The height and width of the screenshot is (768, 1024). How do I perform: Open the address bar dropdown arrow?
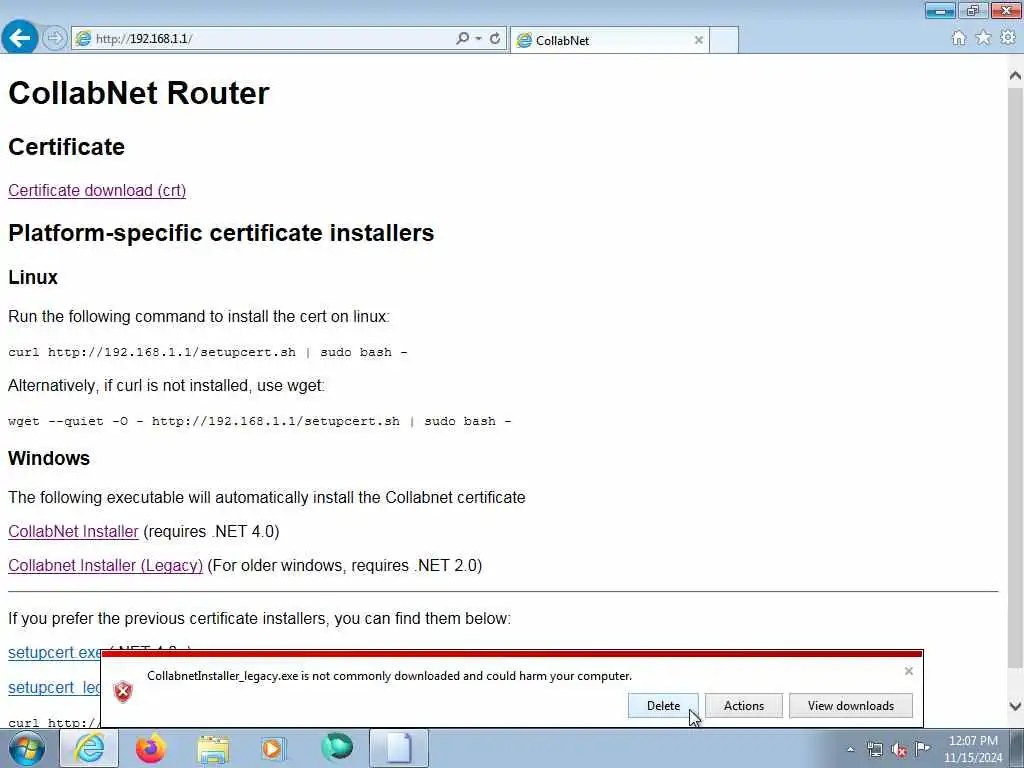(x=479, y=39)
